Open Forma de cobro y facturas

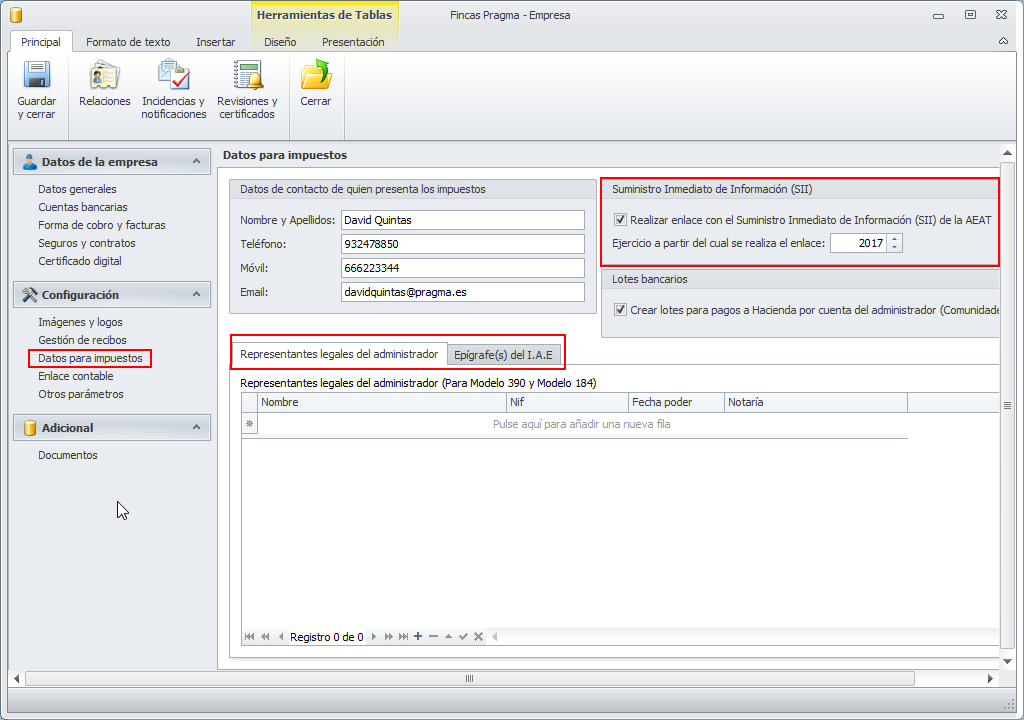tap(102, 225)
